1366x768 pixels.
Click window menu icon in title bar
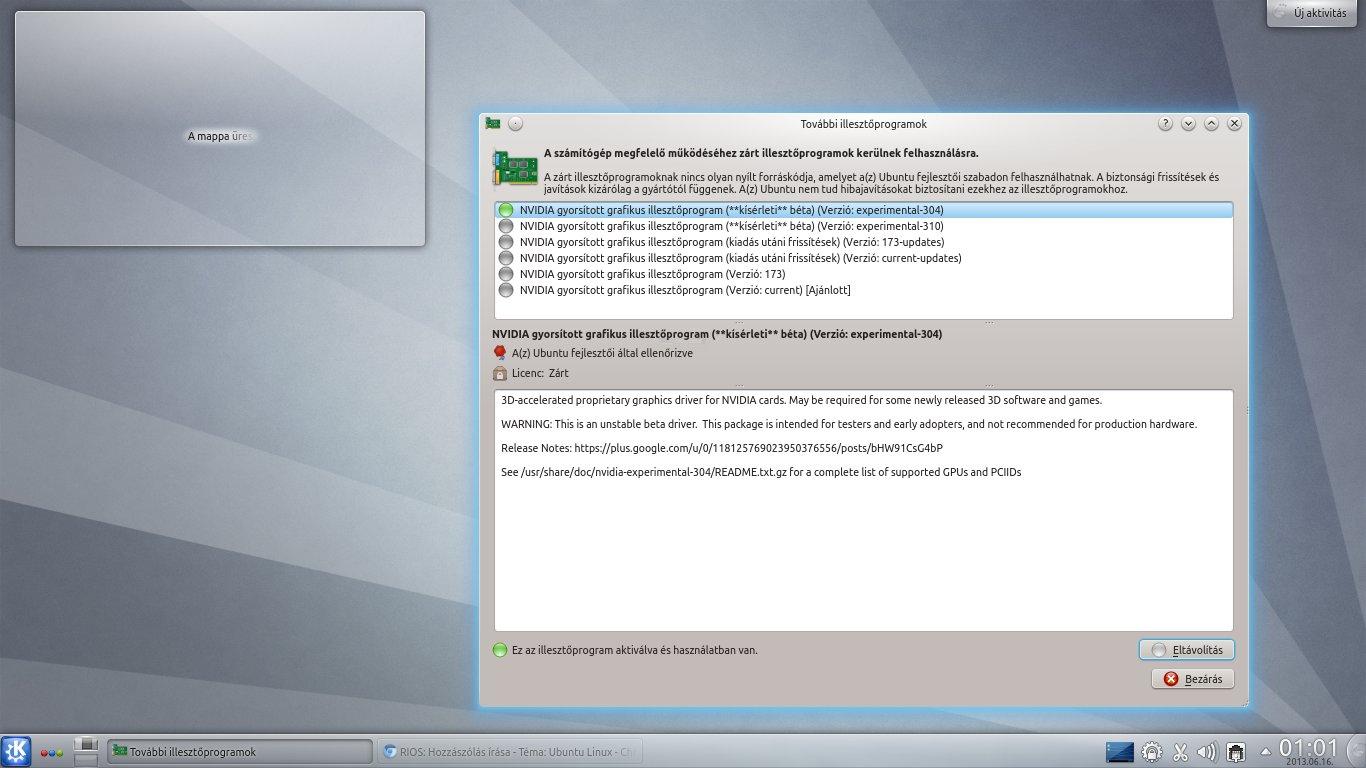point(492,124)
